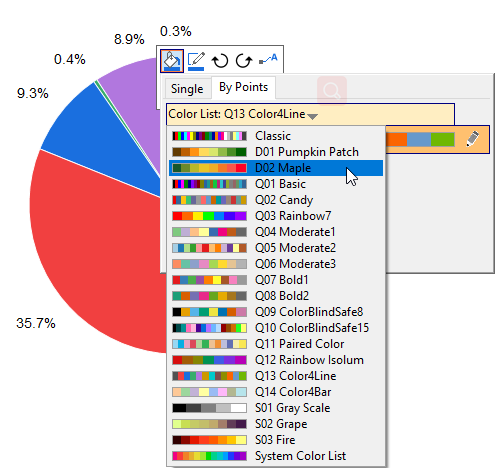The image size is (496, 468).
Task: Pick Q06 Moderate3 from the list
Action: coord(276,264)
